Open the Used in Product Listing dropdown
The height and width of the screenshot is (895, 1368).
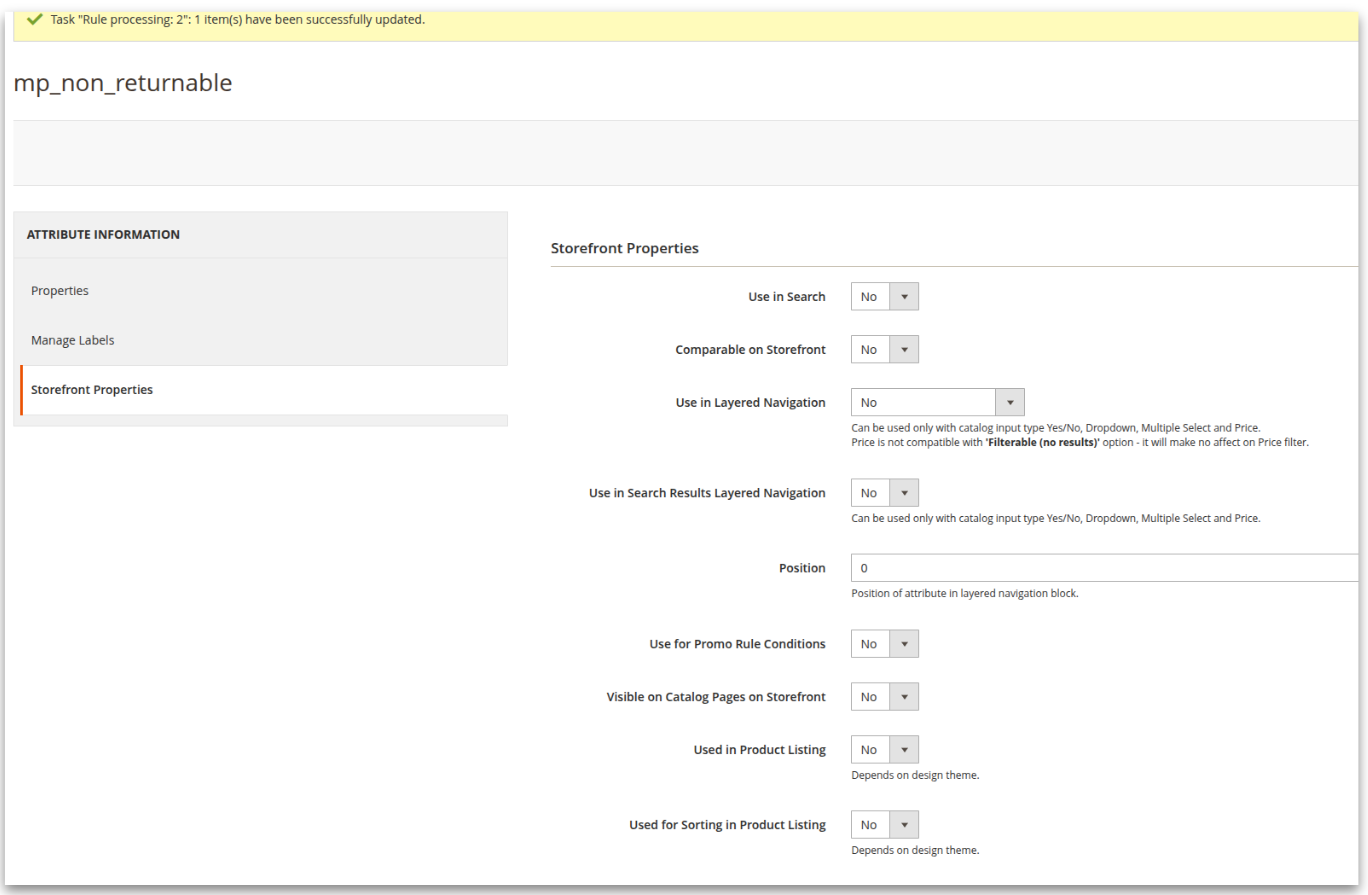(x=884, y=749)
